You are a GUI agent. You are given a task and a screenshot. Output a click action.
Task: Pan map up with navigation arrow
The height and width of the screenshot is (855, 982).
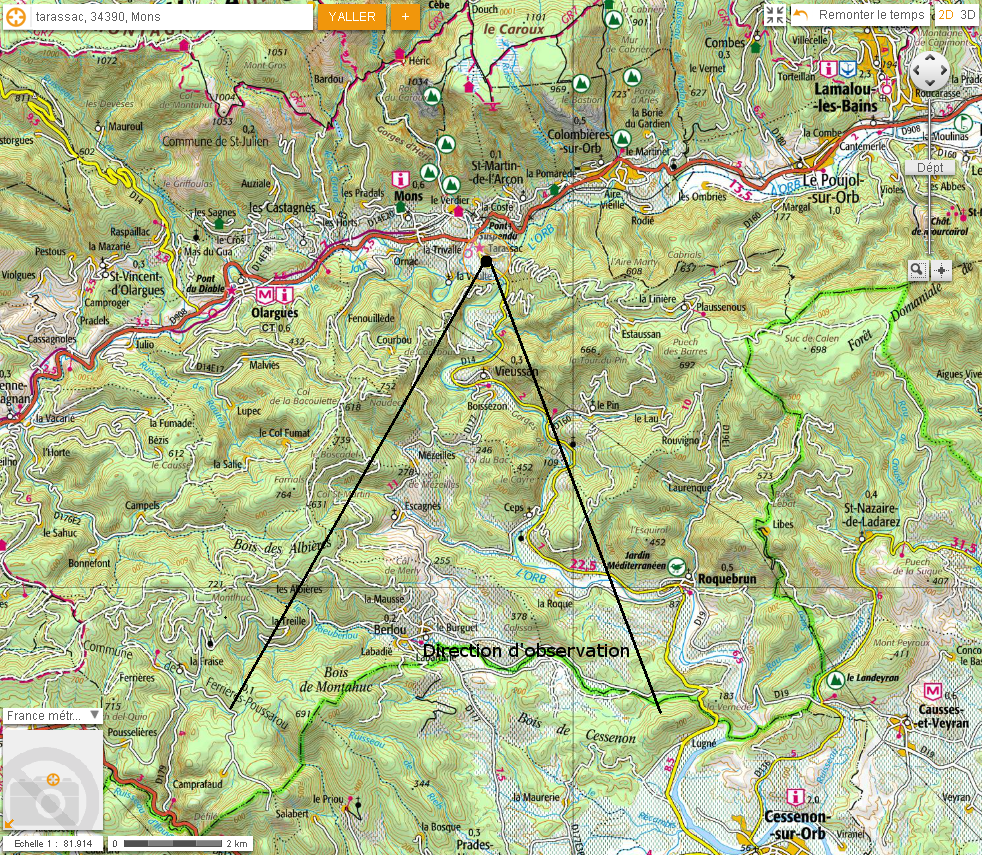(x=930, y=59)
